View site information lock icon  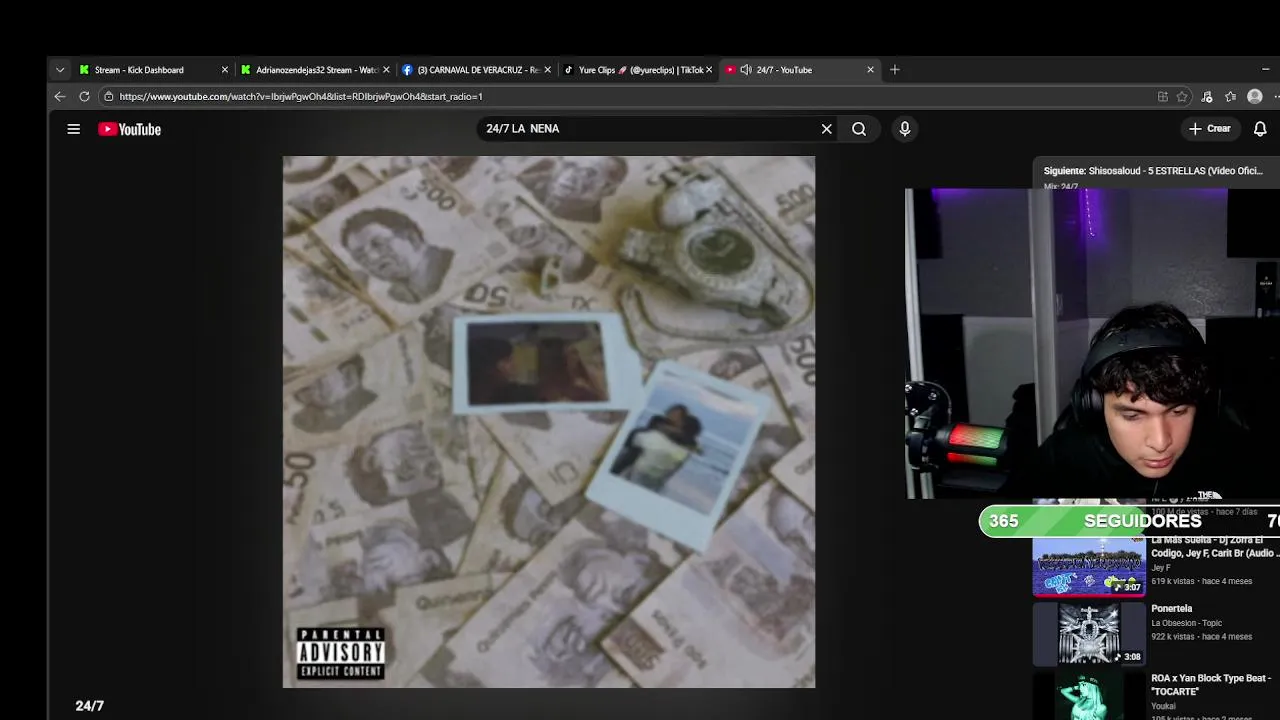coord(108,97)
